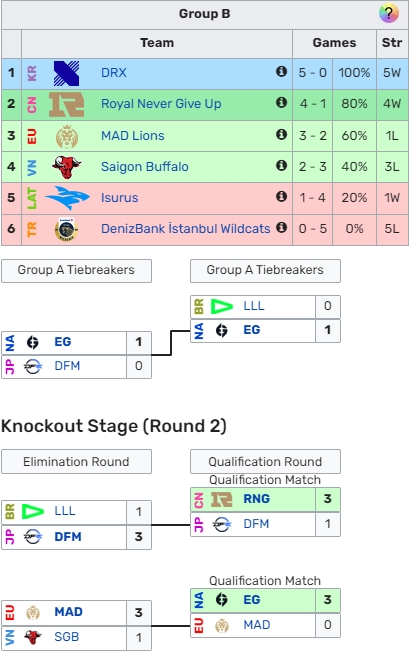
Task: Click the Saigon Buffalo bull logo in standings
Action: tap(67, 167)
